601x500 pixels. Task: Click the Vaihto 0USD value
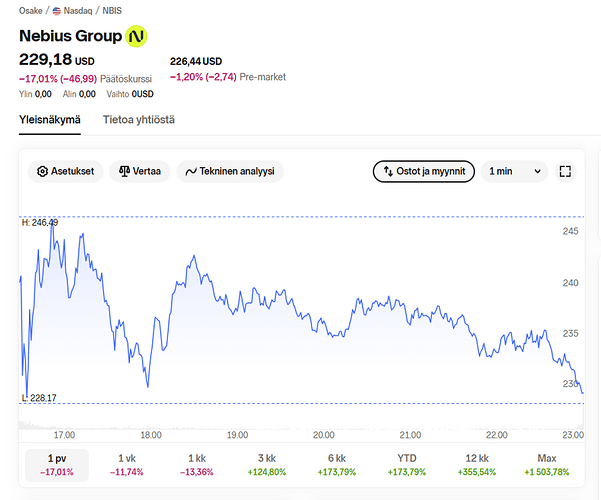130,94
